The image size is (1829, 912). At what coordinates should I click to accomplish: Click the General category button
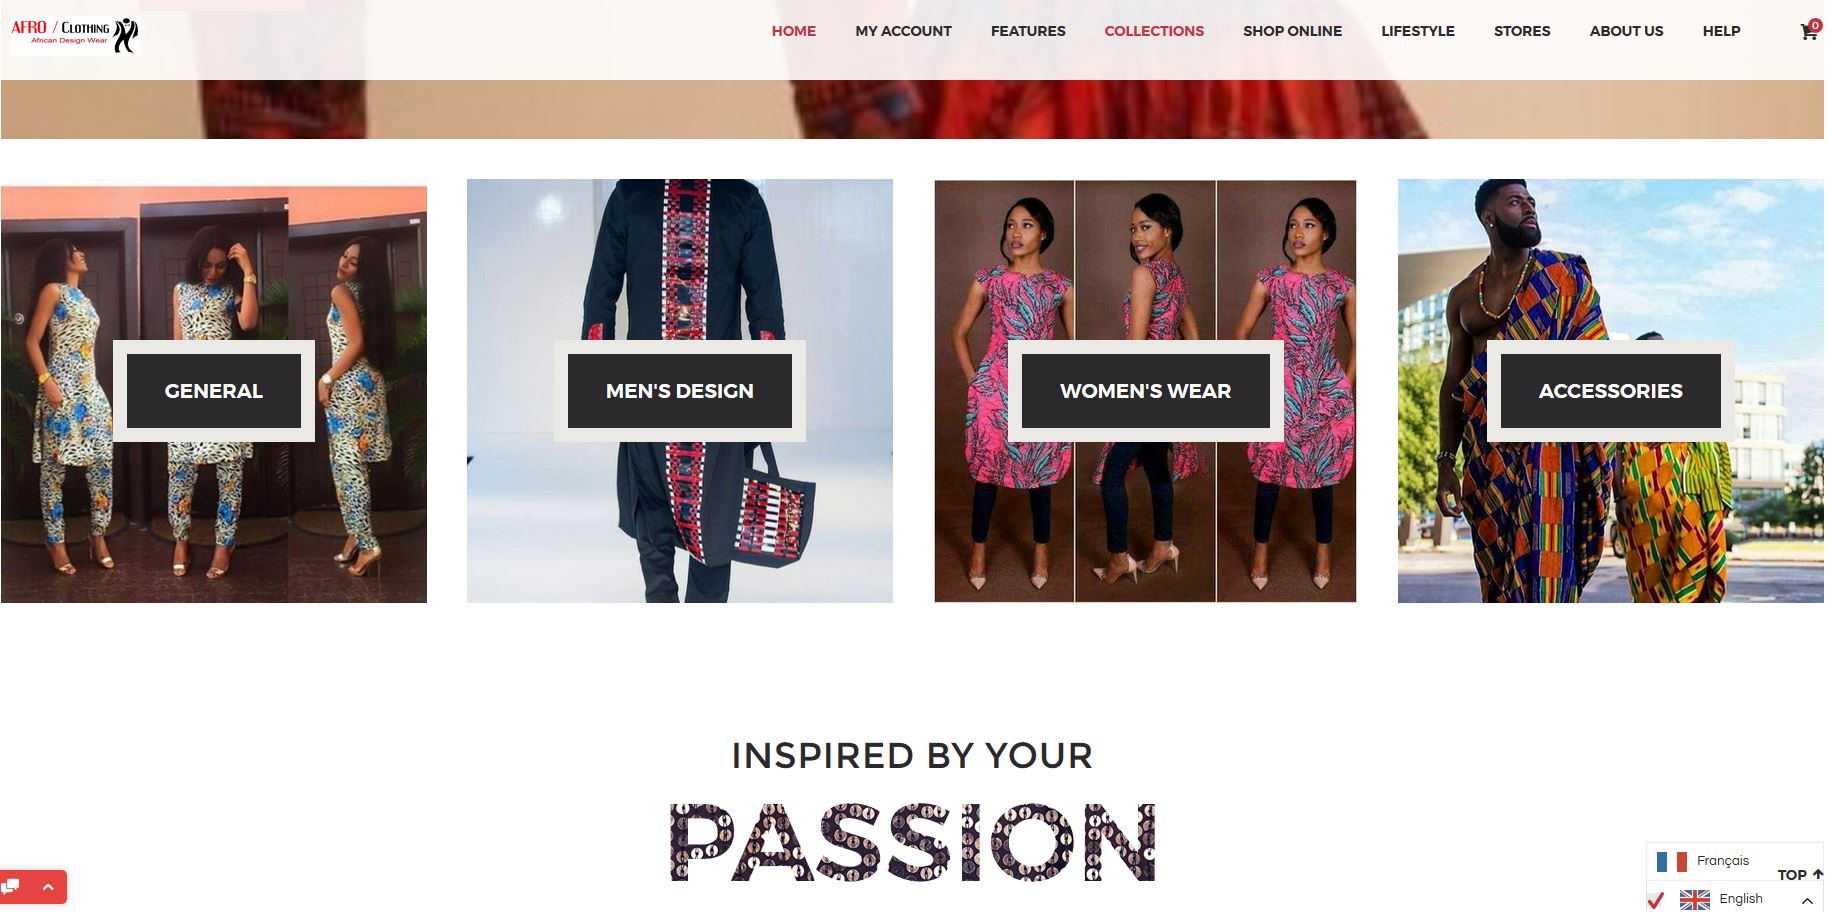point(214,391)
